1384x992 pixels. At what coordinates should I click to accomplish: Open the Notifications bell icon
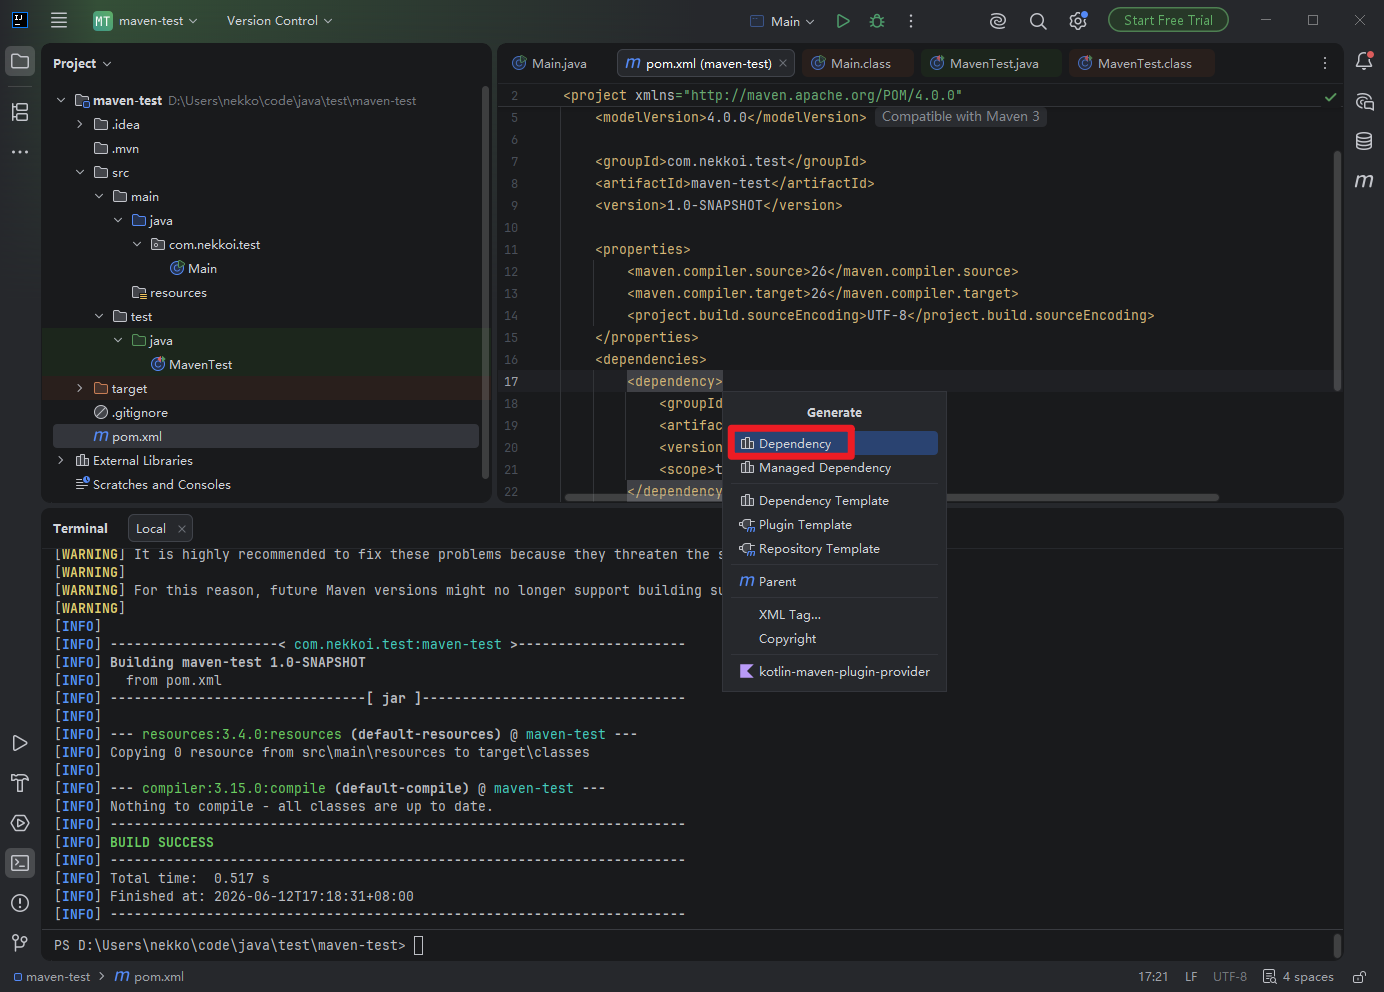tap(1364, 62)
